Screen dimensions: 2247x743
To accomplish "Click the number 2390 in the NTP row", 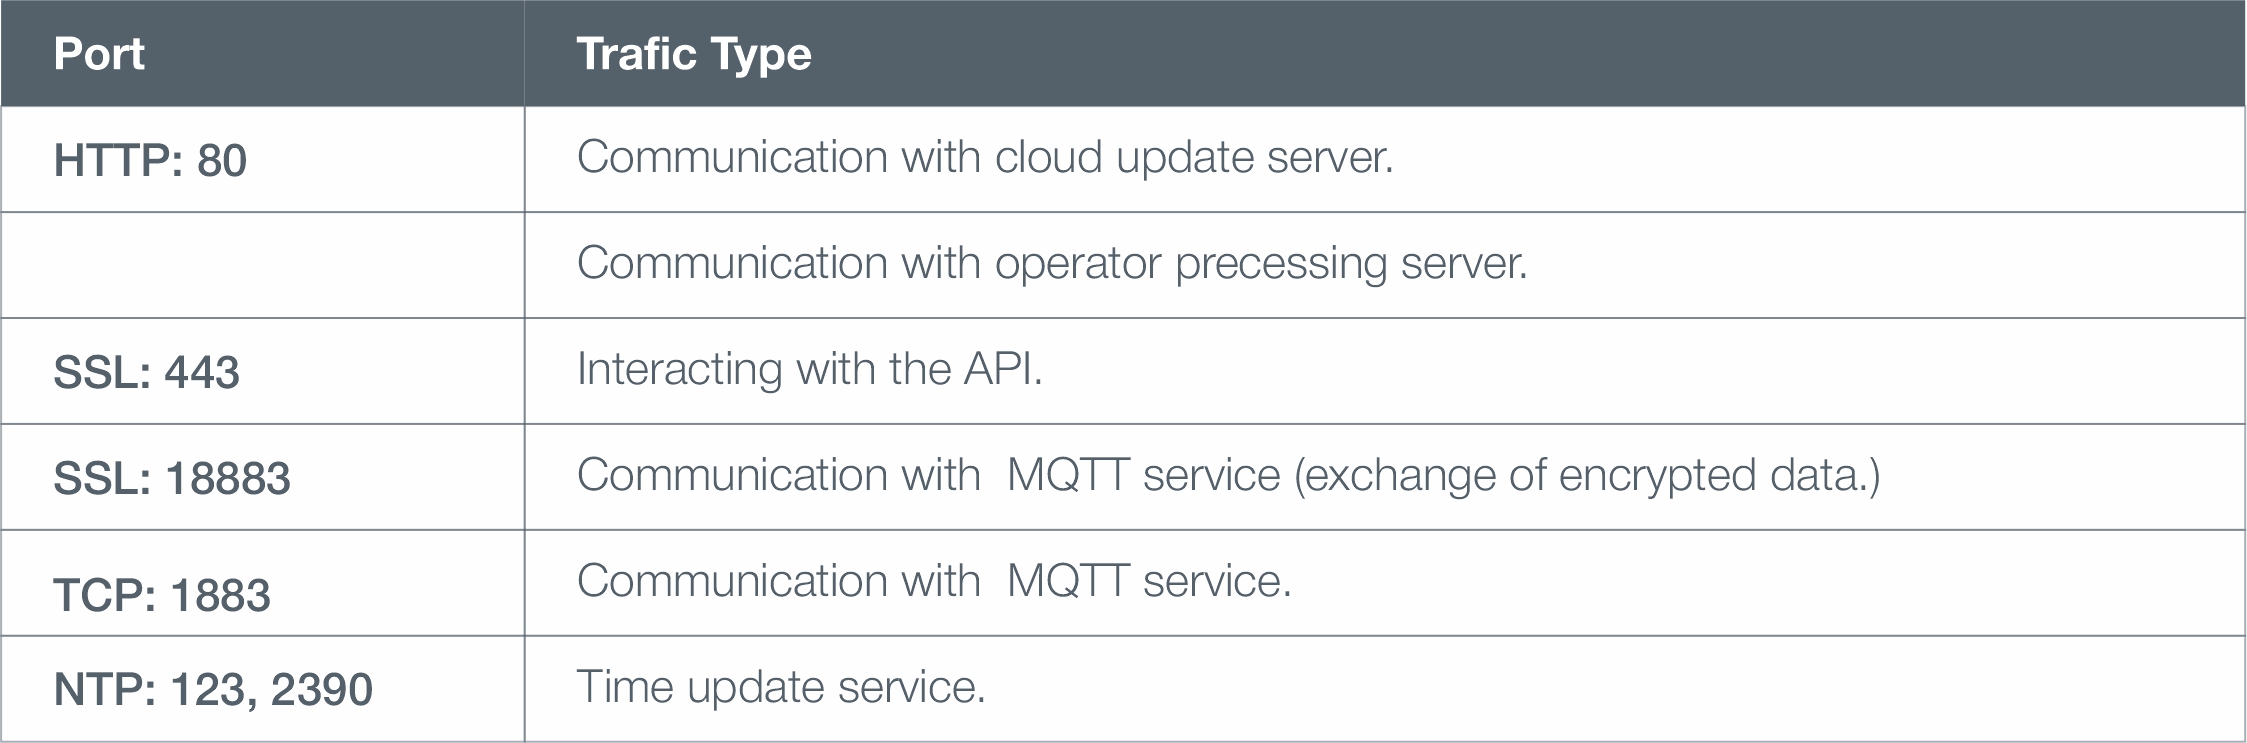I will tap(321, 689).
